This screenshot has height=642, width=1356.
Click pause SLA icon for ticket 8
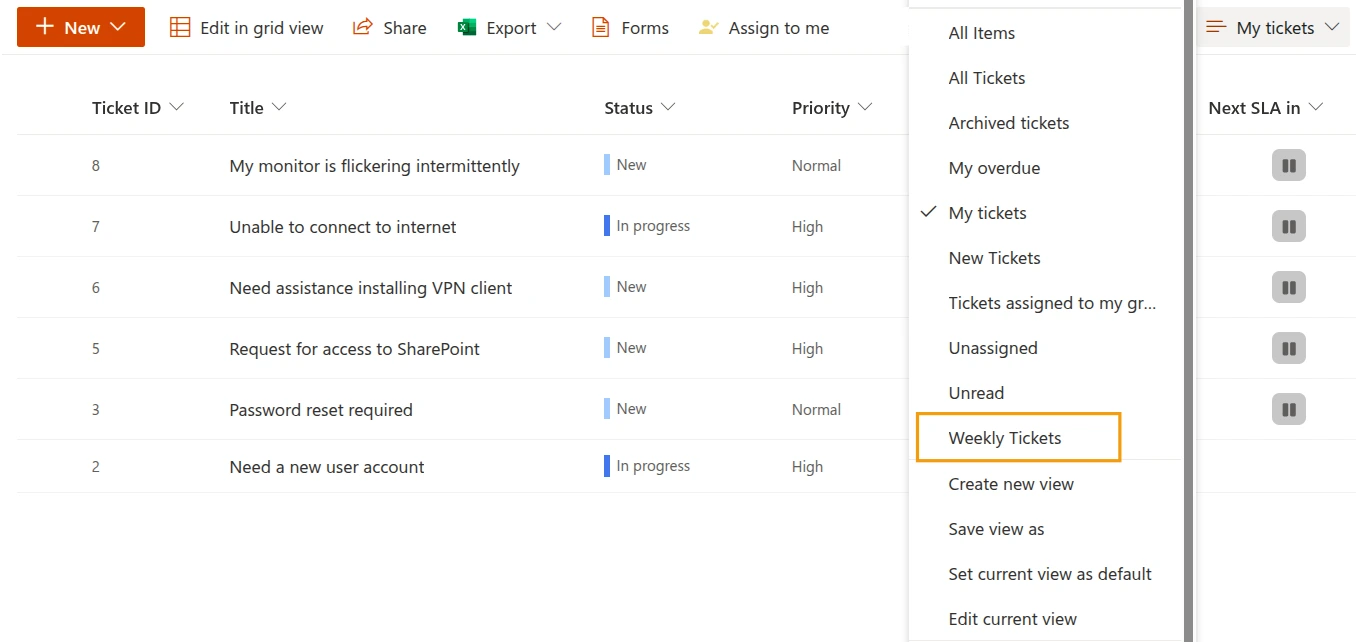pyautogui.click(x=1289, y=166)
